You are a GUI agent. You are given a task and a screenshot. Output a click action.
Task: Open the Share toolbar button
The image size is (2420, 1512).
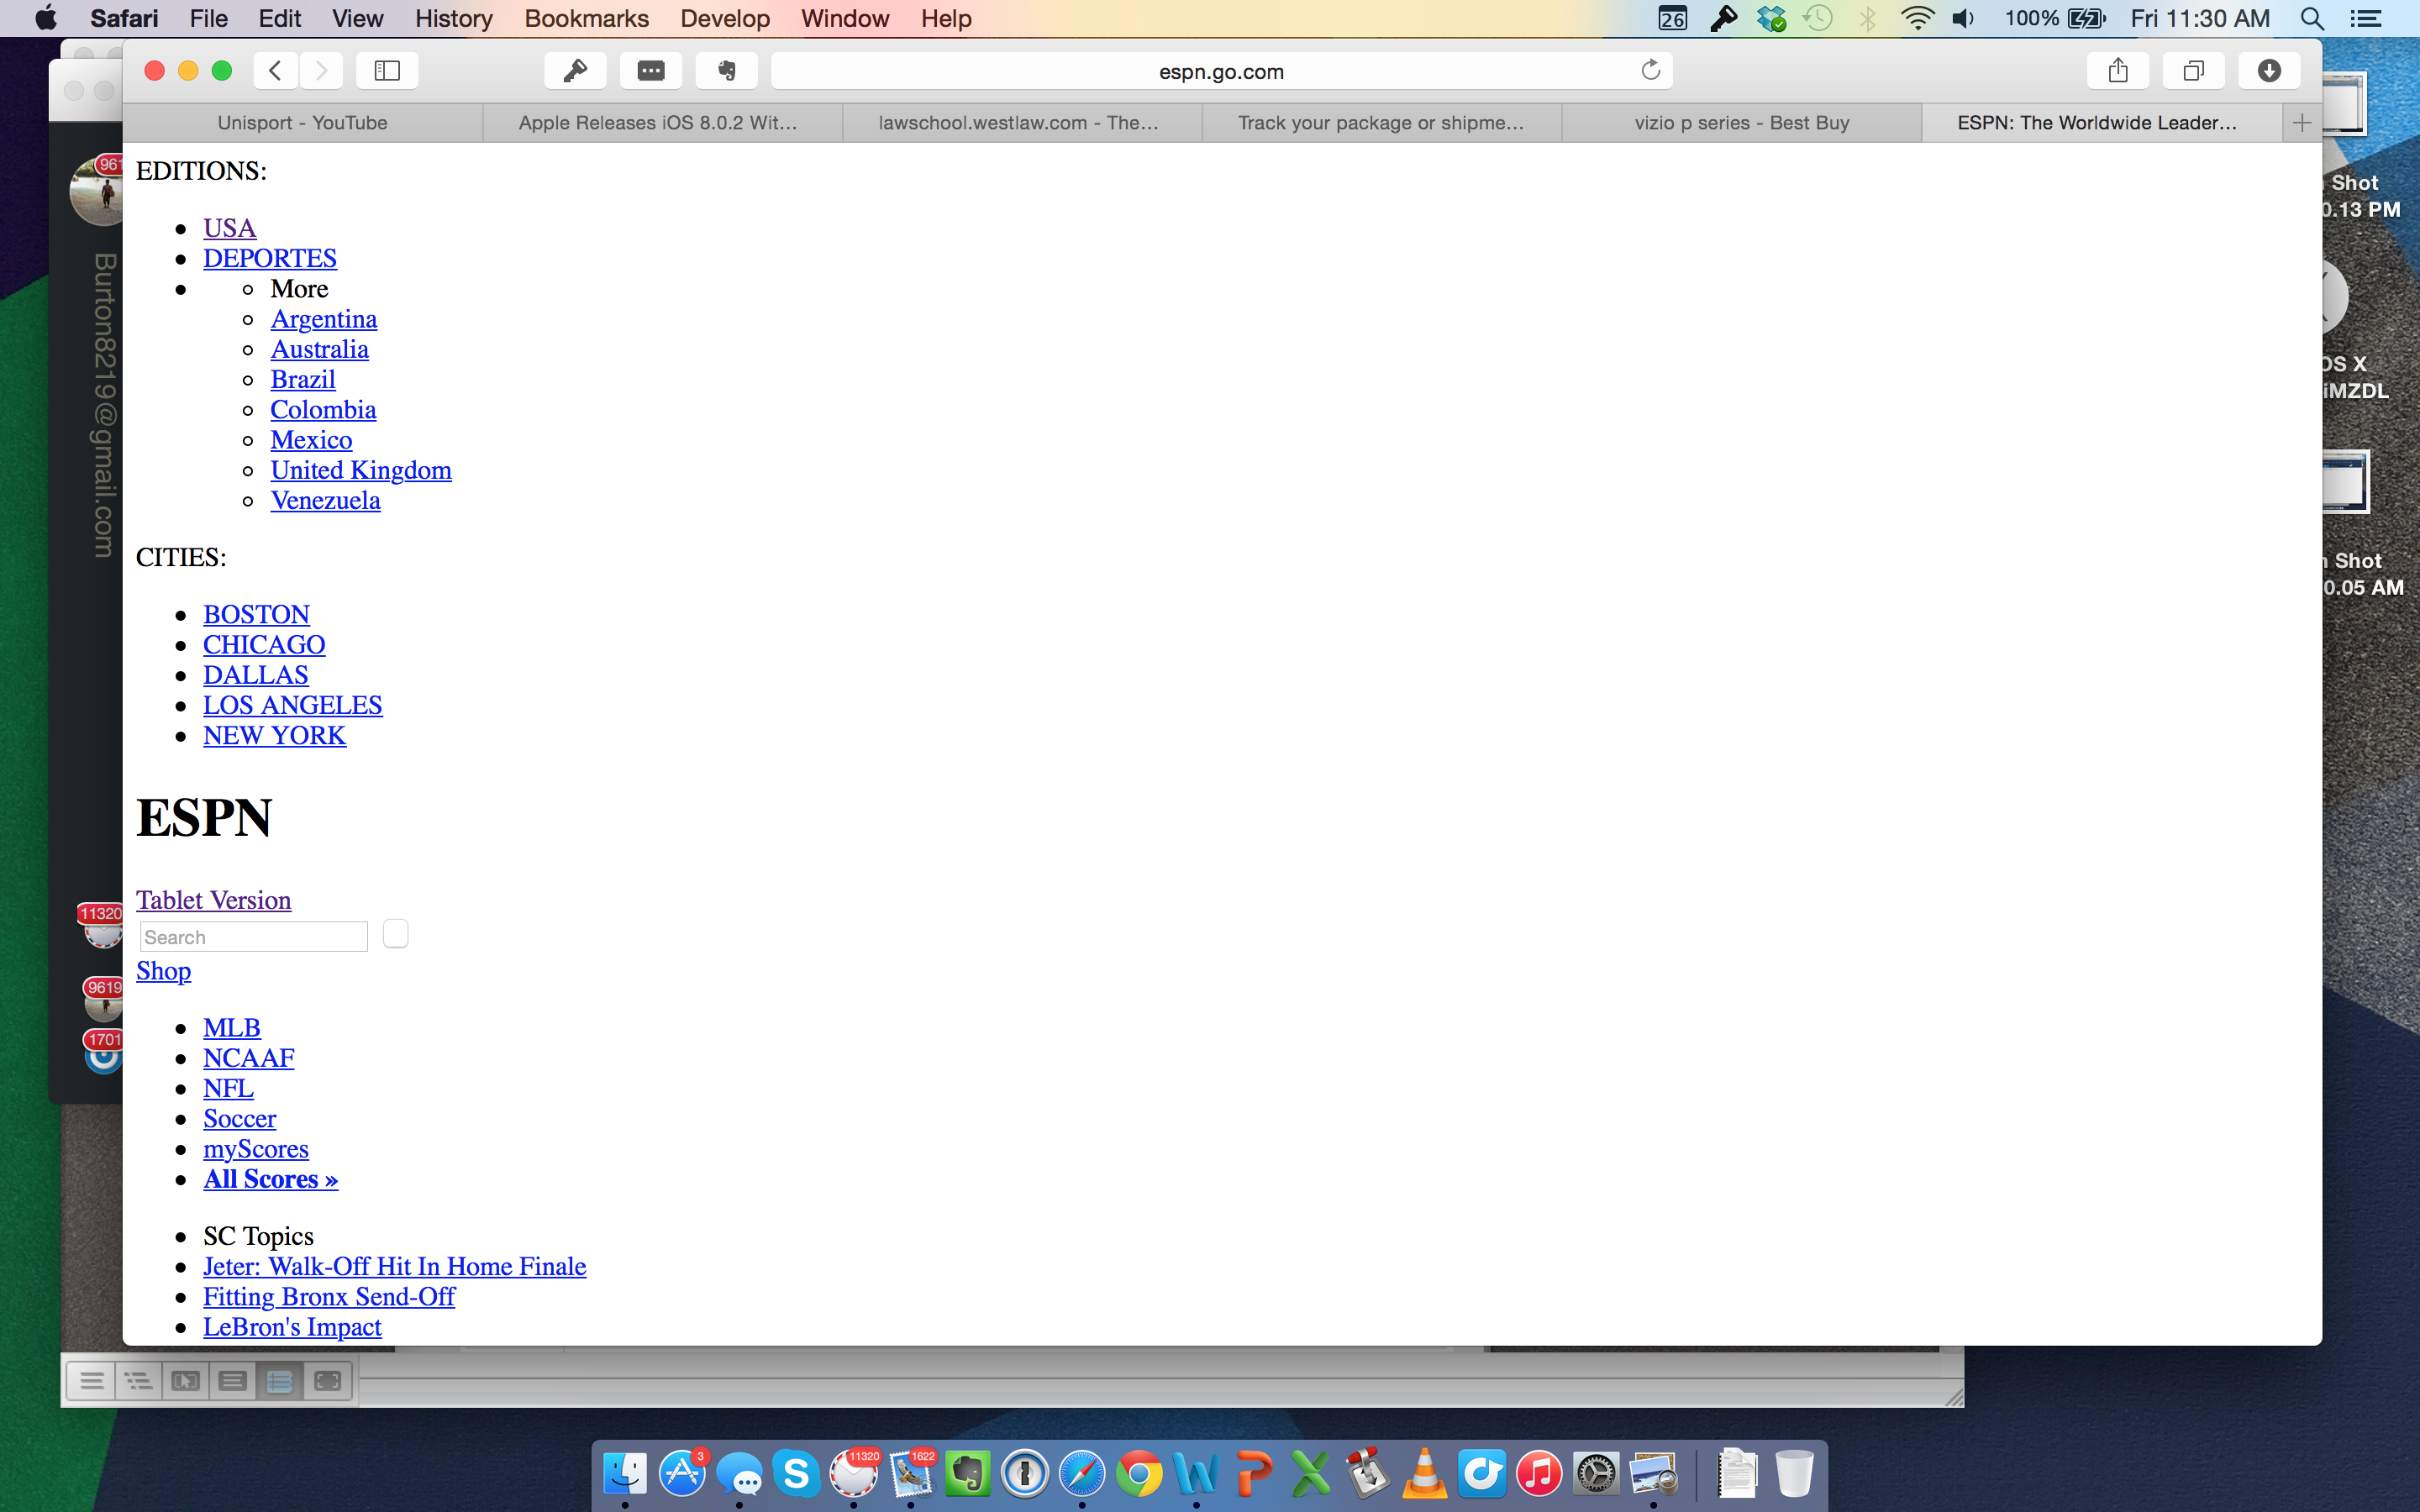(2118, 70)
